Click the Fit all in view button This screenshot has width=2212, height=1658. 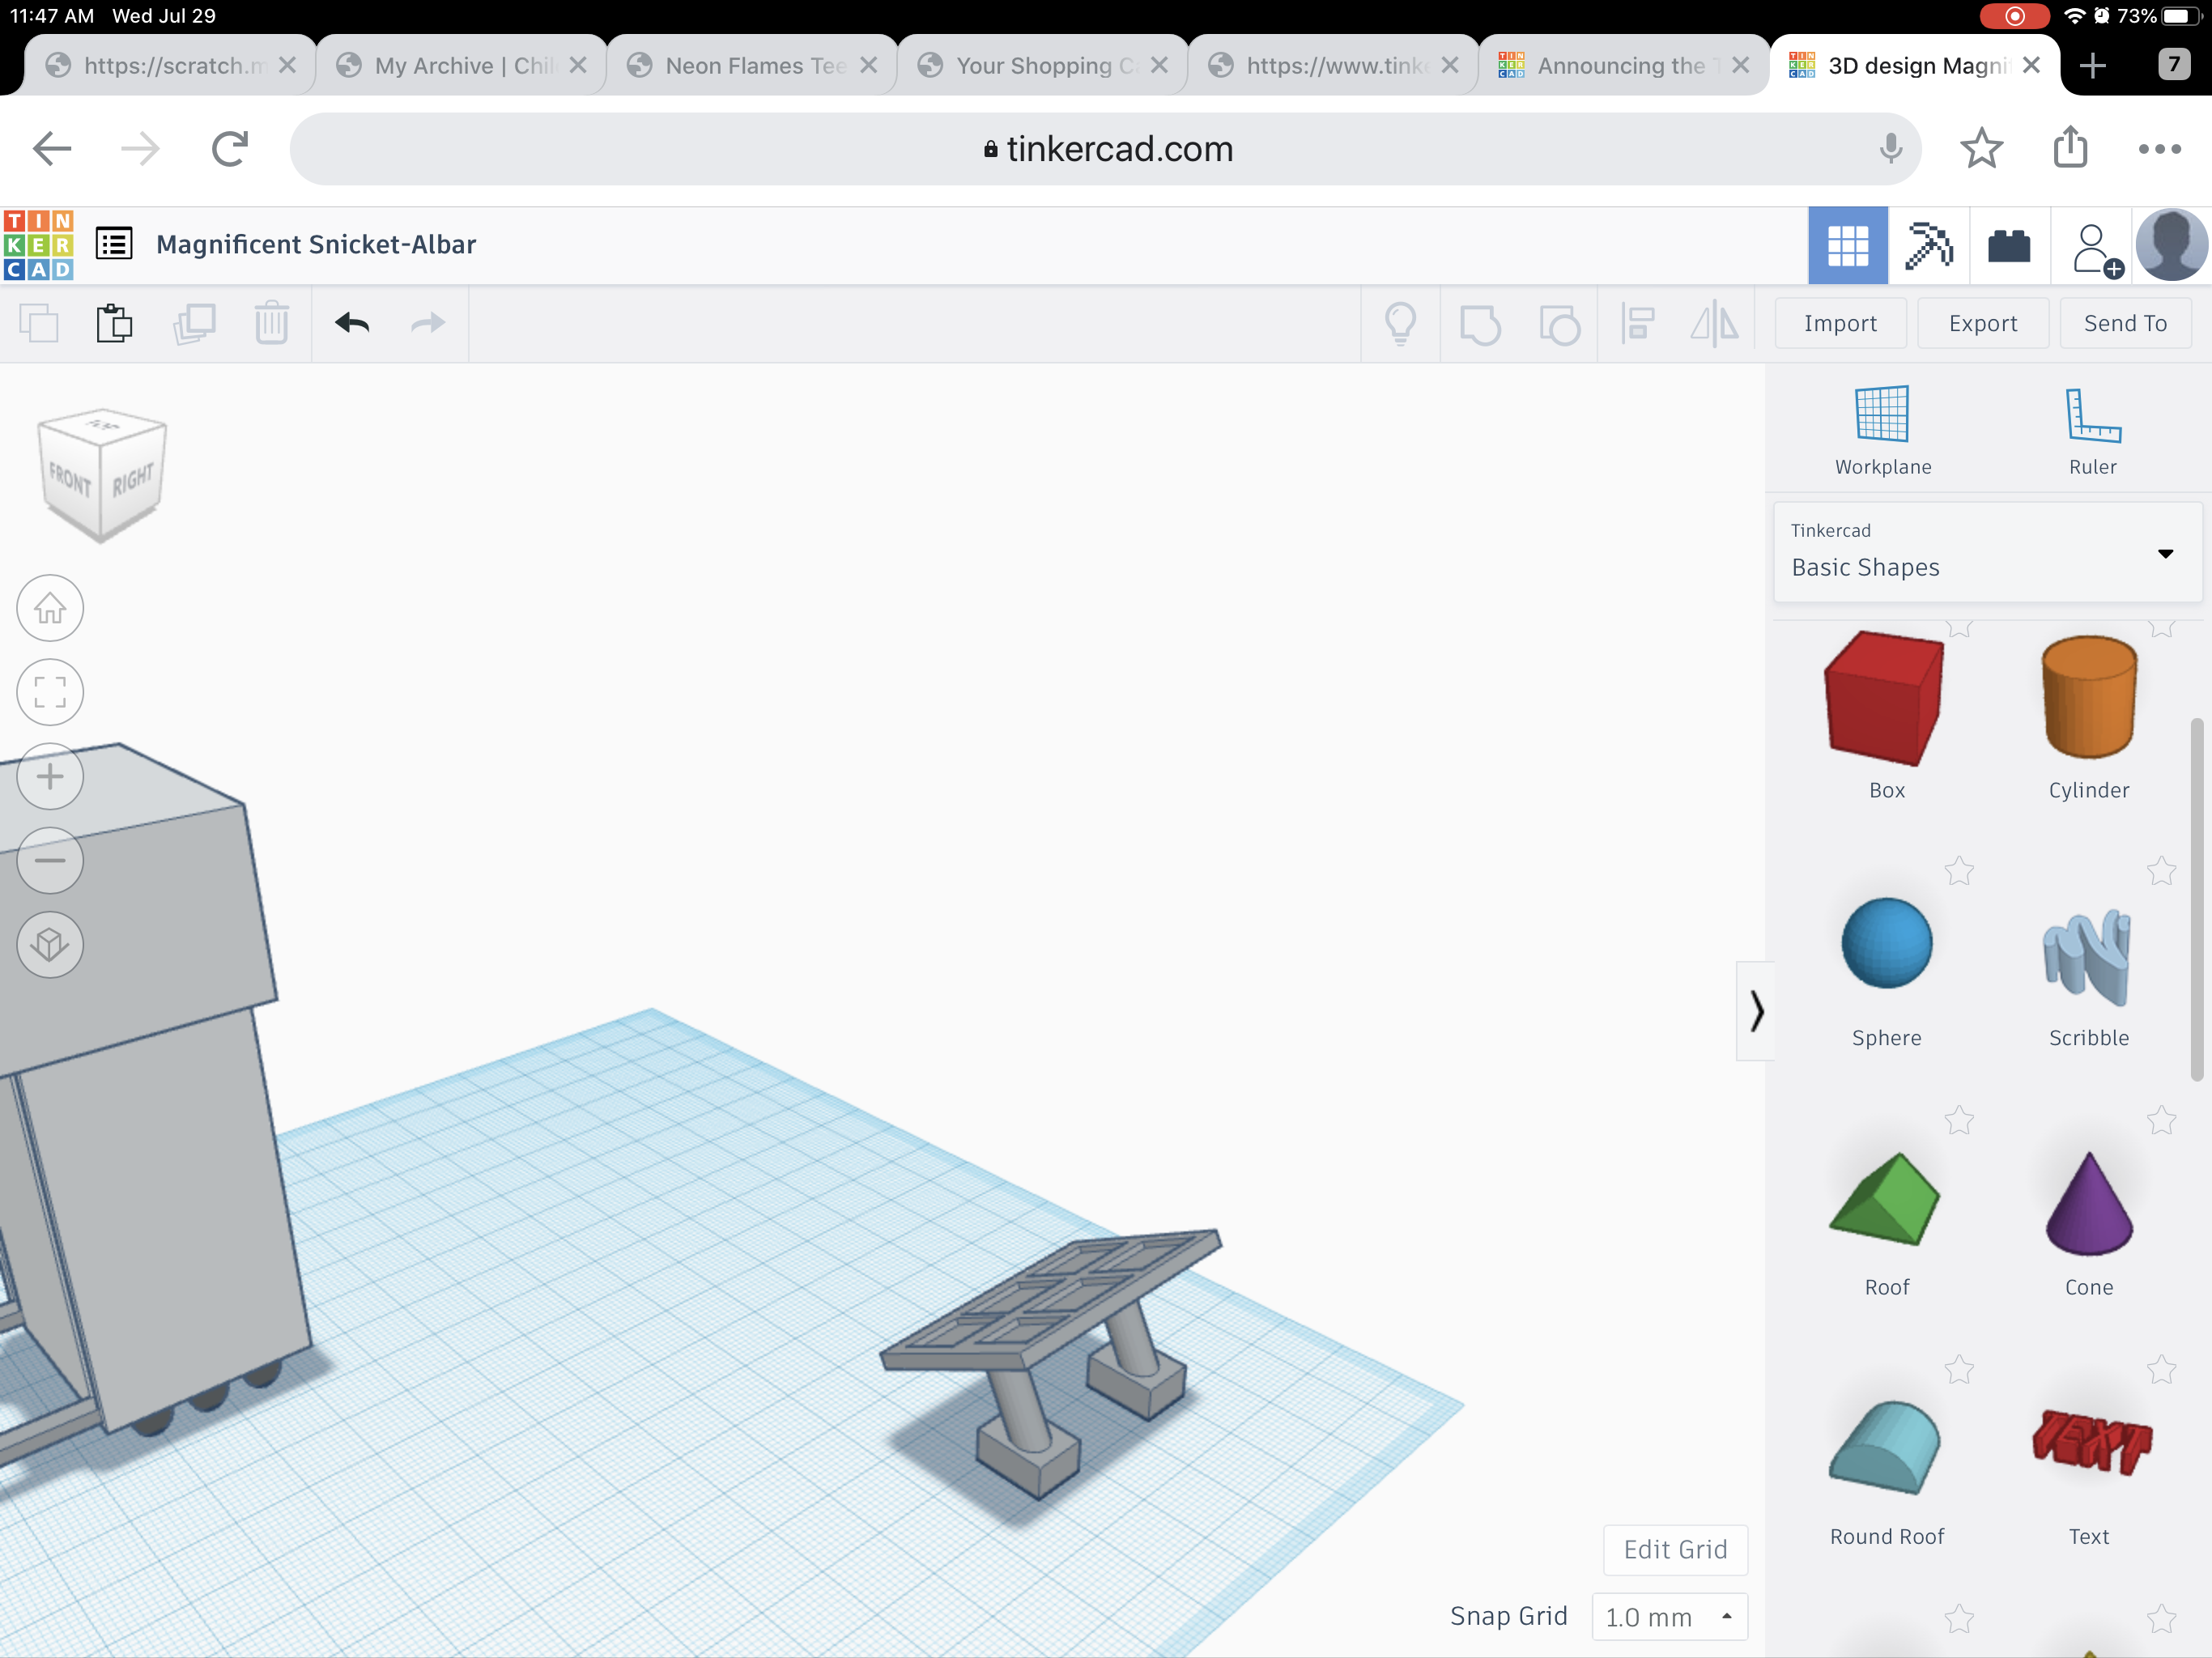[x=50, y=692]
